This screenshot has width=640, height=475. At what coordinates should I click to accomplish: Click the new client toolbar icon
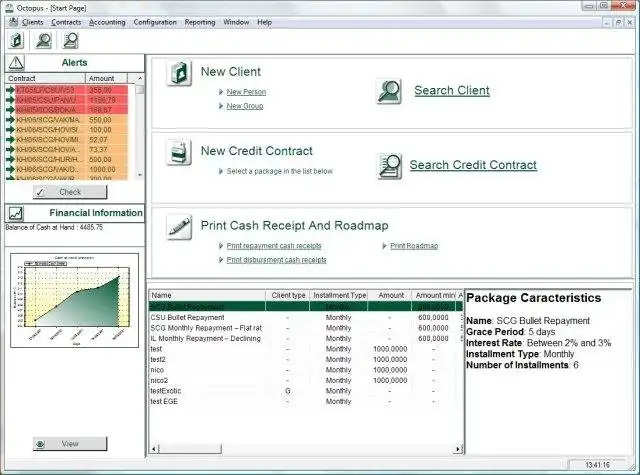click(x=17, y=40)
